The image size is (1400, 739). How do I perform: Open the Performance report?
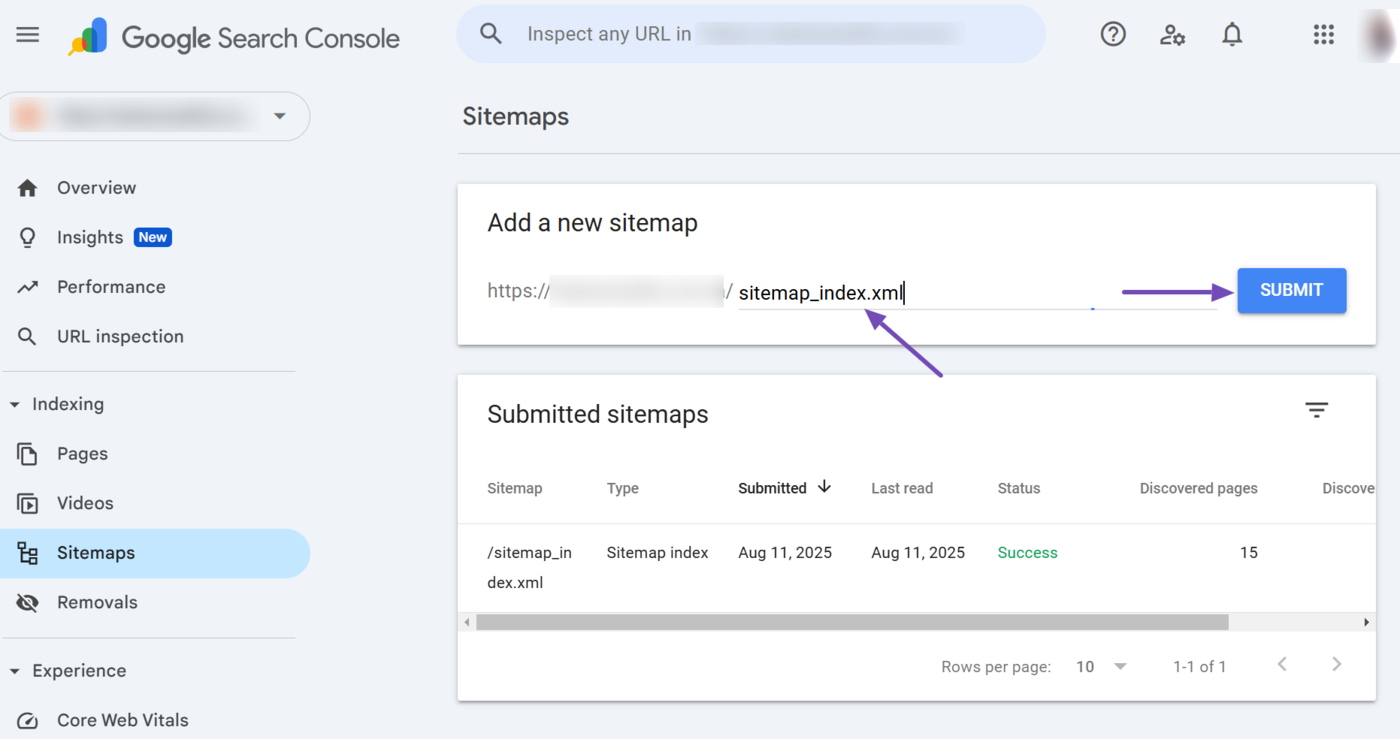point(111,287)
